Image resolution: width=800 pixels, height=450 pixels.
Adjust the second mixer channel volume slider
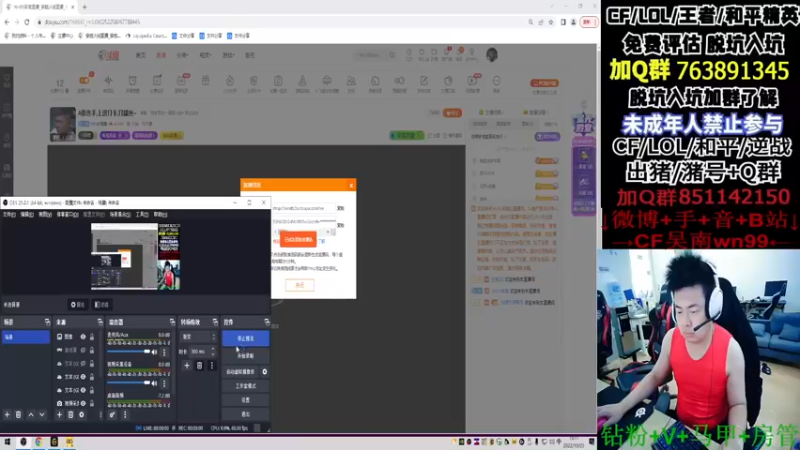coord(129,383)
